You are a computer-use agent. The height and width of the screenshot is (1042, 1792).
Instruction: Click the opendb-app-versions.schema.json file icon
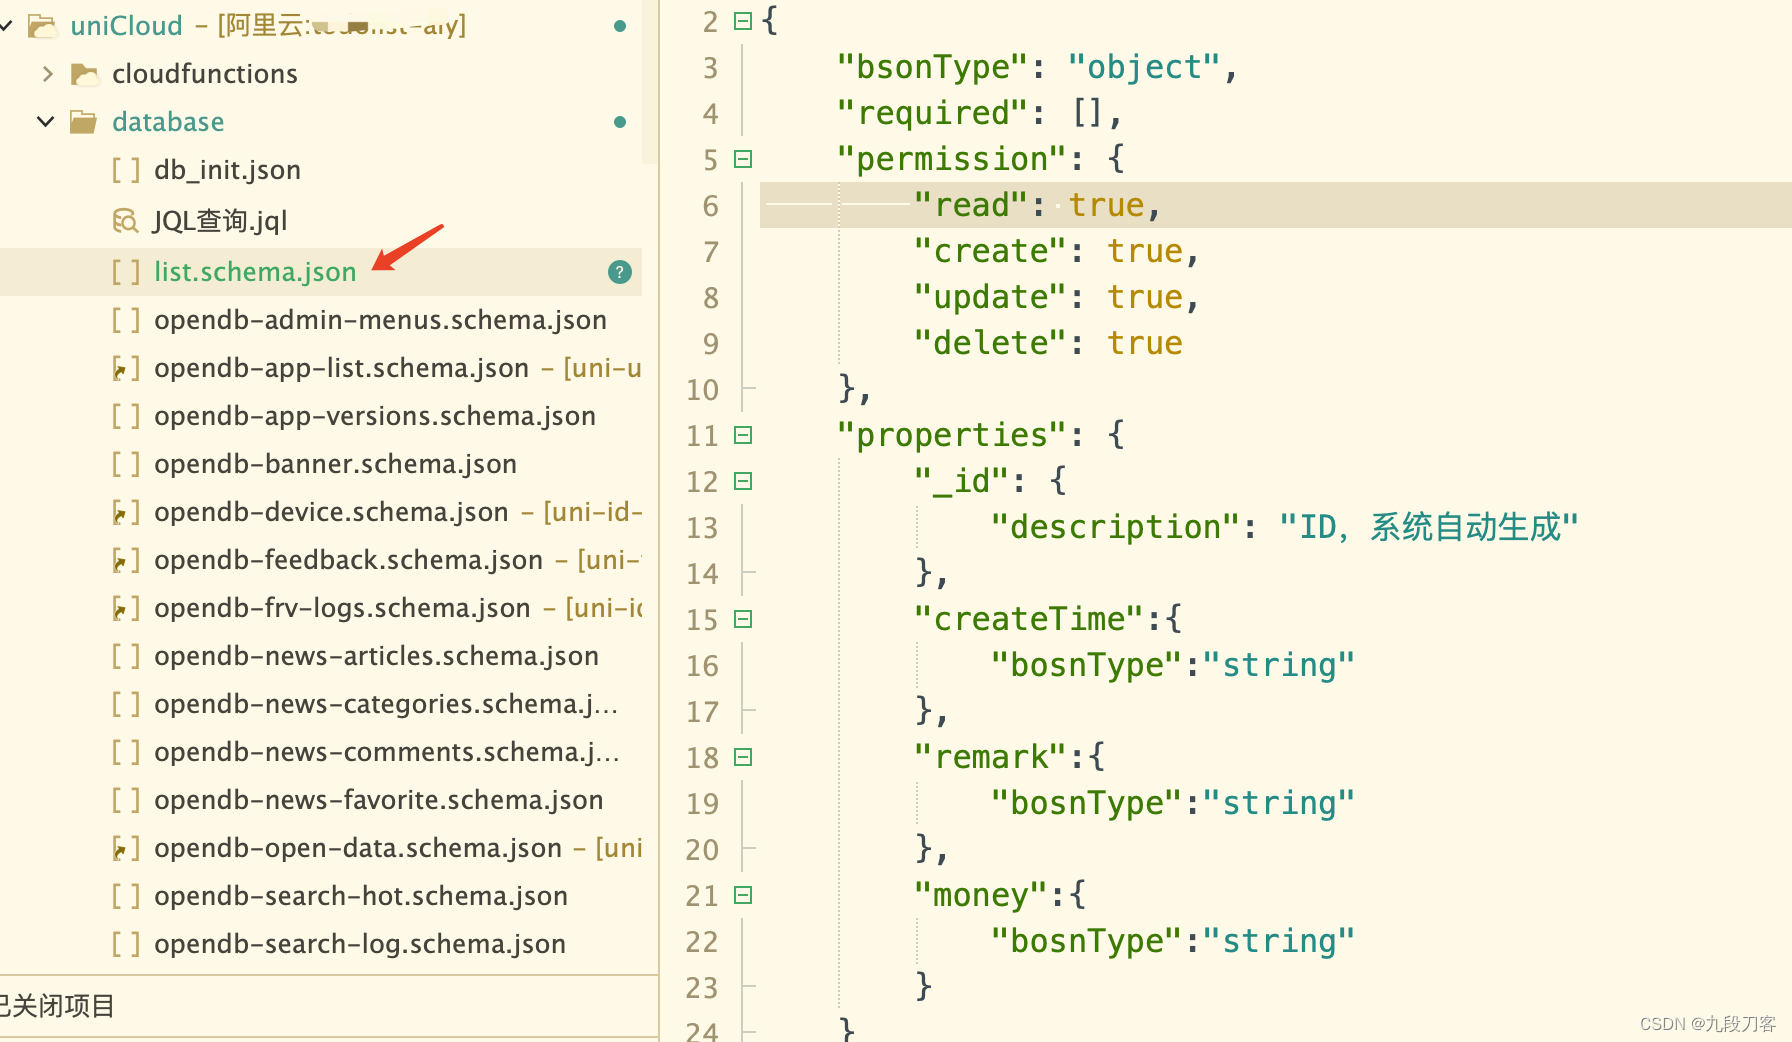point(126,416)
